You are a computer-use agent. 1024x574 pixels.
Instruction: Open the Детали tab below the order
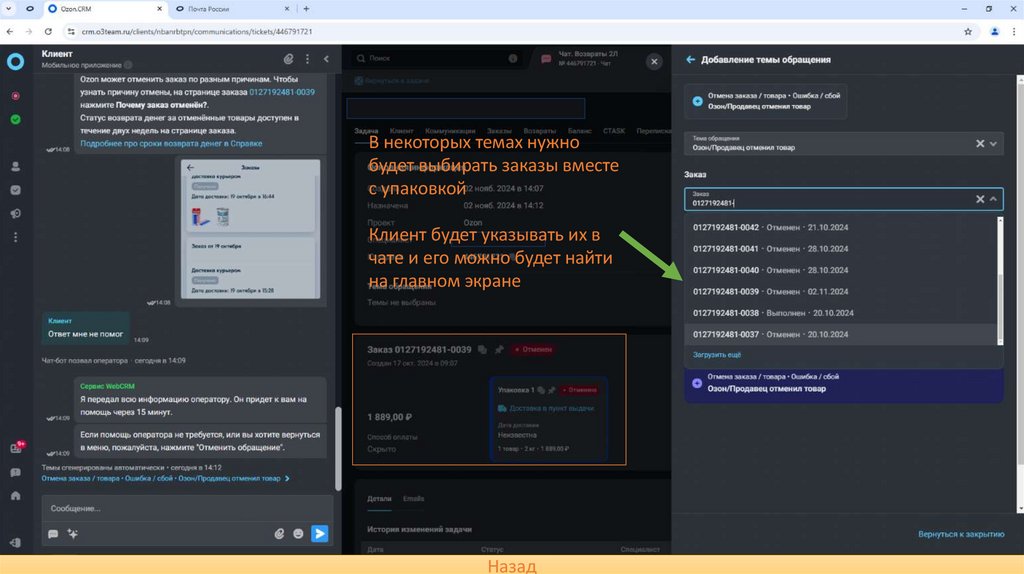(x=379, y=499)
